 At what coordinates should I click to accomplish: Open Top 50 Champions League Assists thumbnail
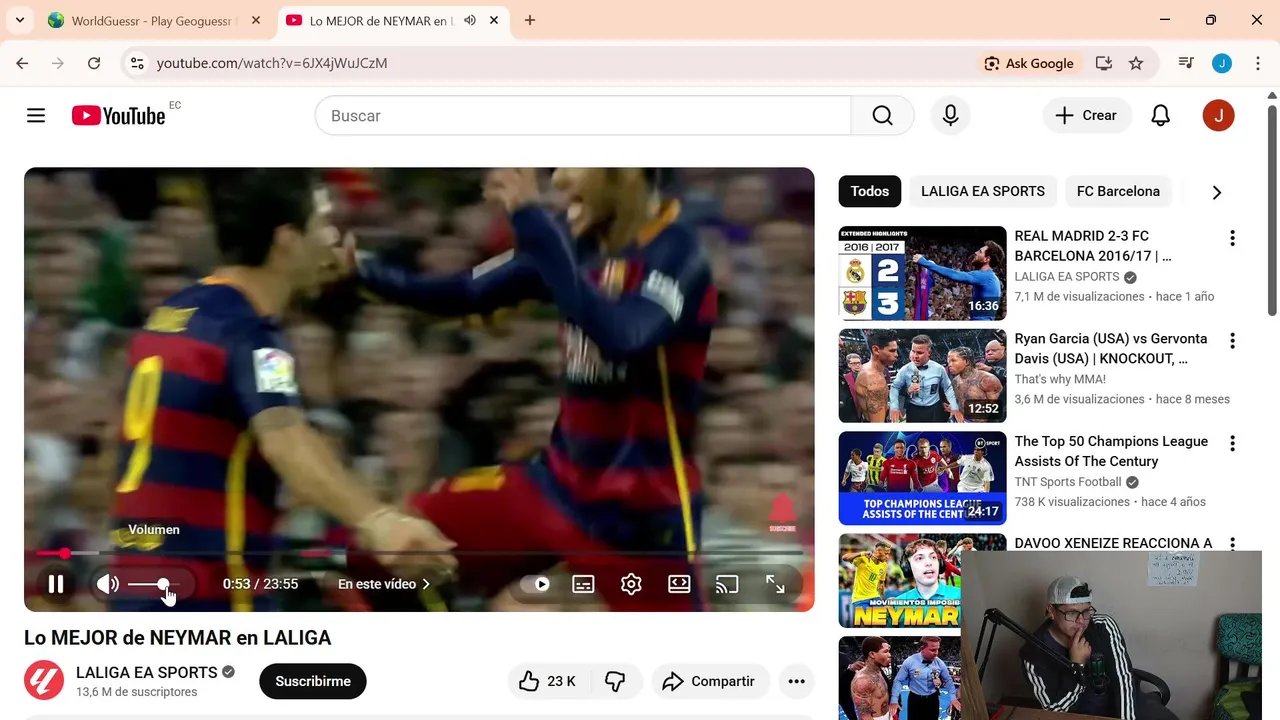pos(922,478)
